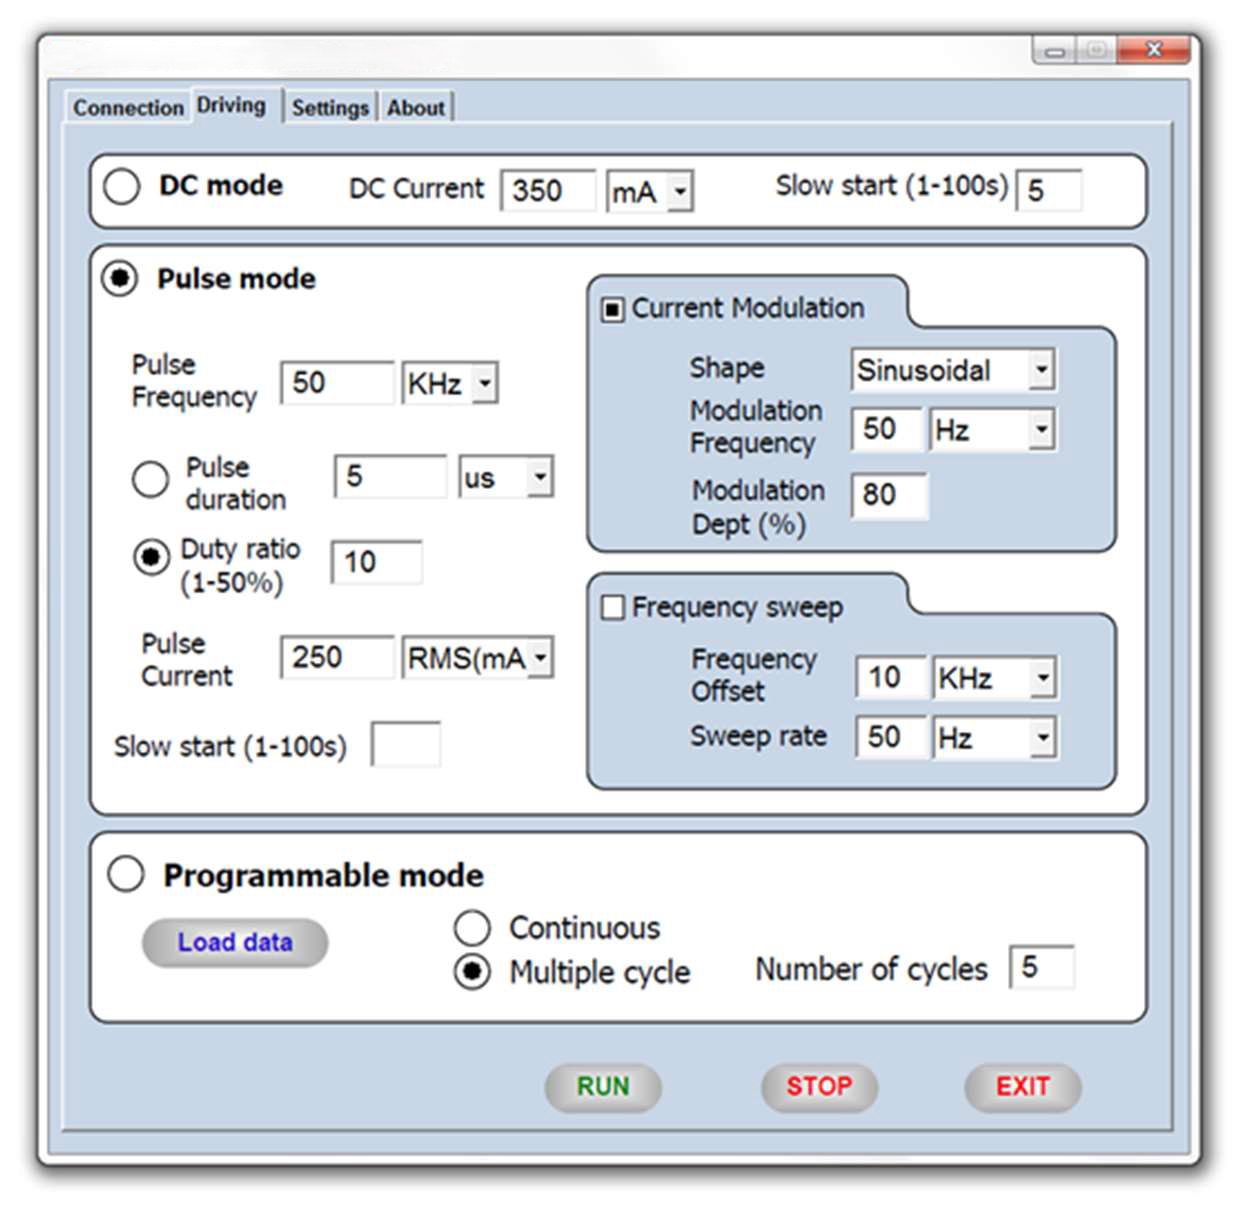This screenshot has height=1208, width=1238.
Task: Open the DC Current mA unit dropdown
Action: (x=680, y=191)
